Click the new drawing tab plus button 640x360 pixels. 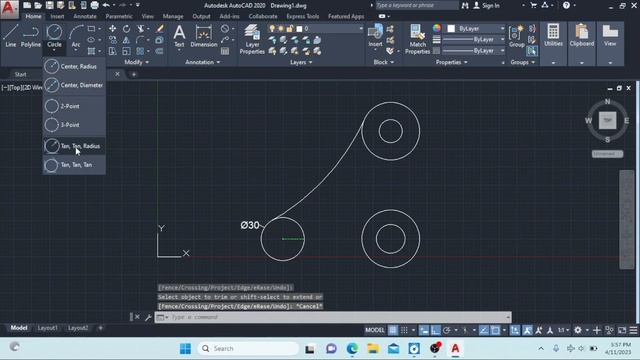click(x=133, y=74)
